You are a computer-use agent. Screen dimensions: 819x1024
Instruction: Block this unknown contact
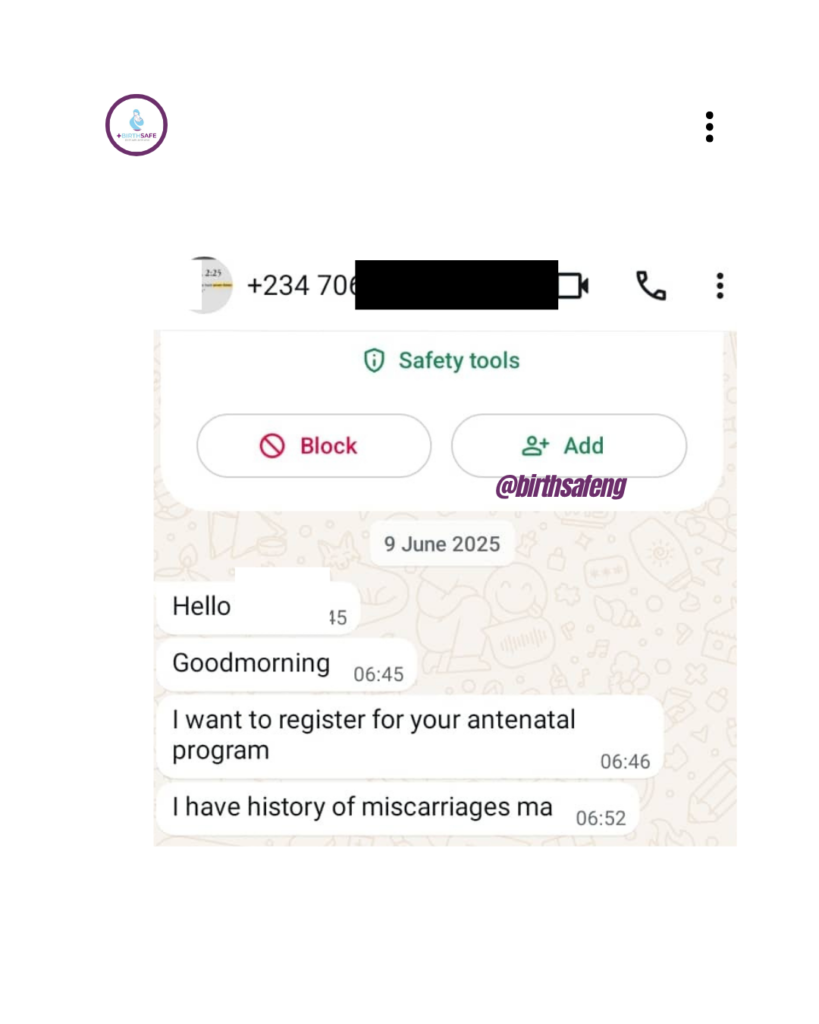314,445
